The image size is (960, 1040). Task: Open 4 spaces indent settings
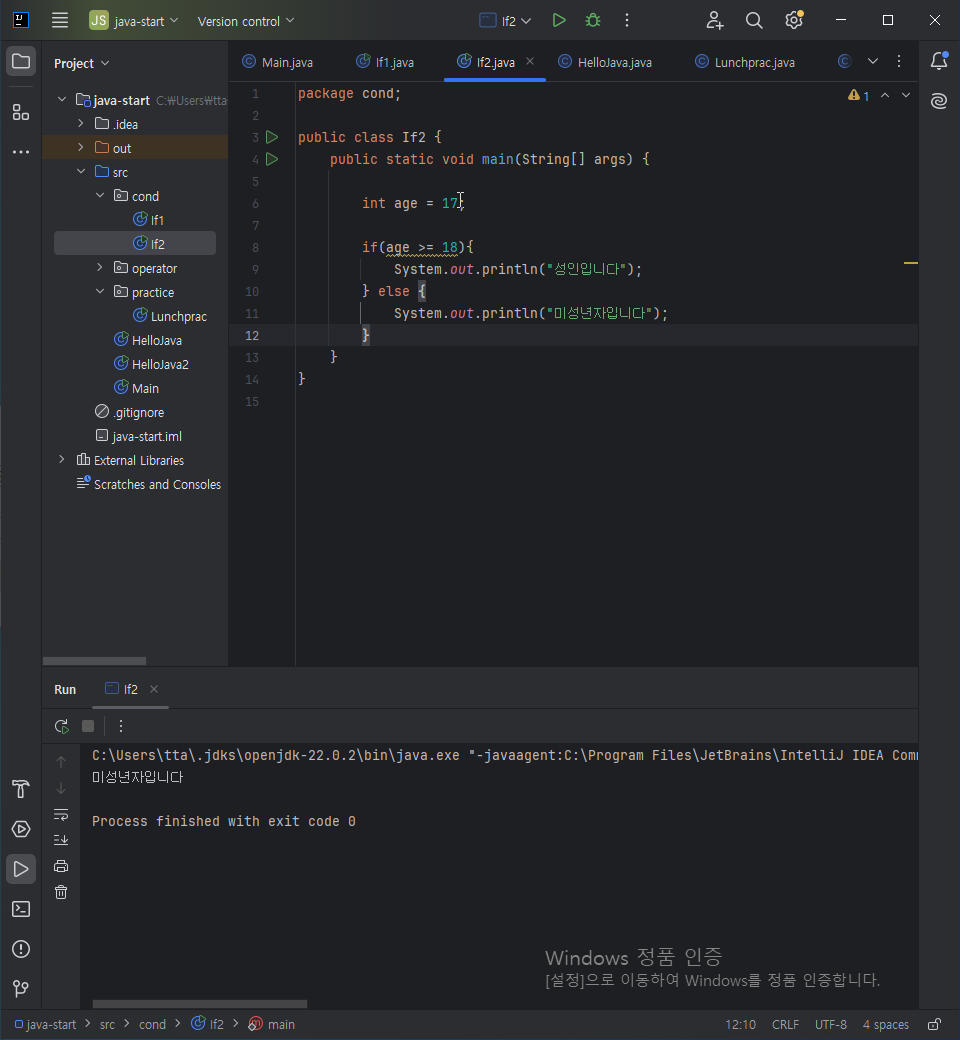coord(886,1025)
